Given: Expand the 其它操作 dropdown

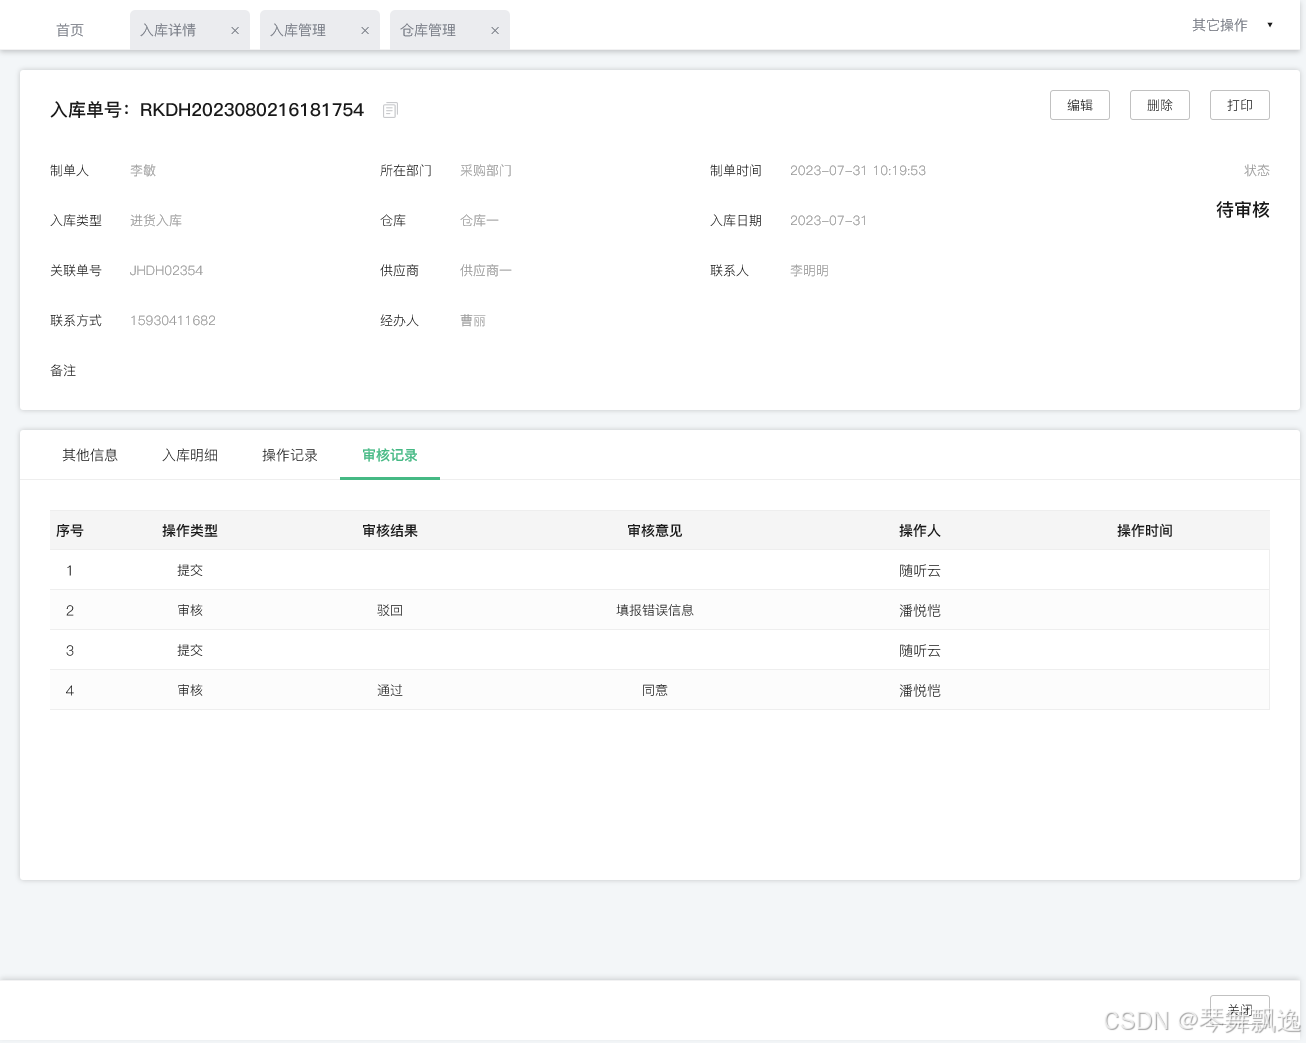Looking at the screenshot, I should pos(1232,25).
